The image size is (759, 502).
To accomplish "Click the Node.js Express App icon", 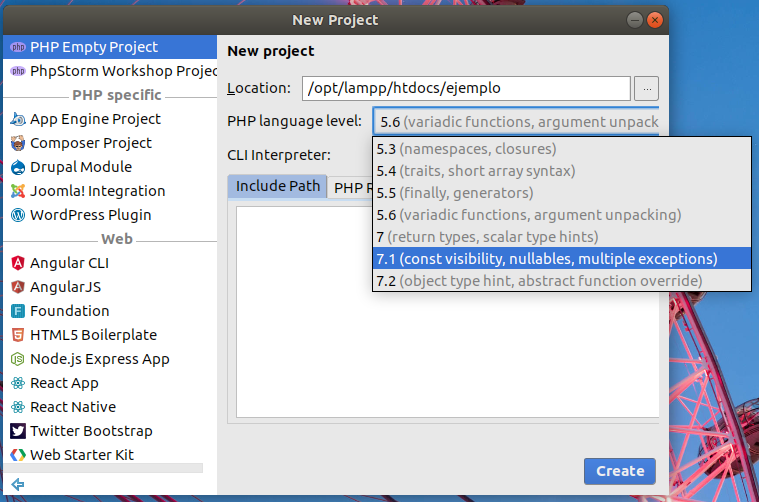I will click(18, 359).
